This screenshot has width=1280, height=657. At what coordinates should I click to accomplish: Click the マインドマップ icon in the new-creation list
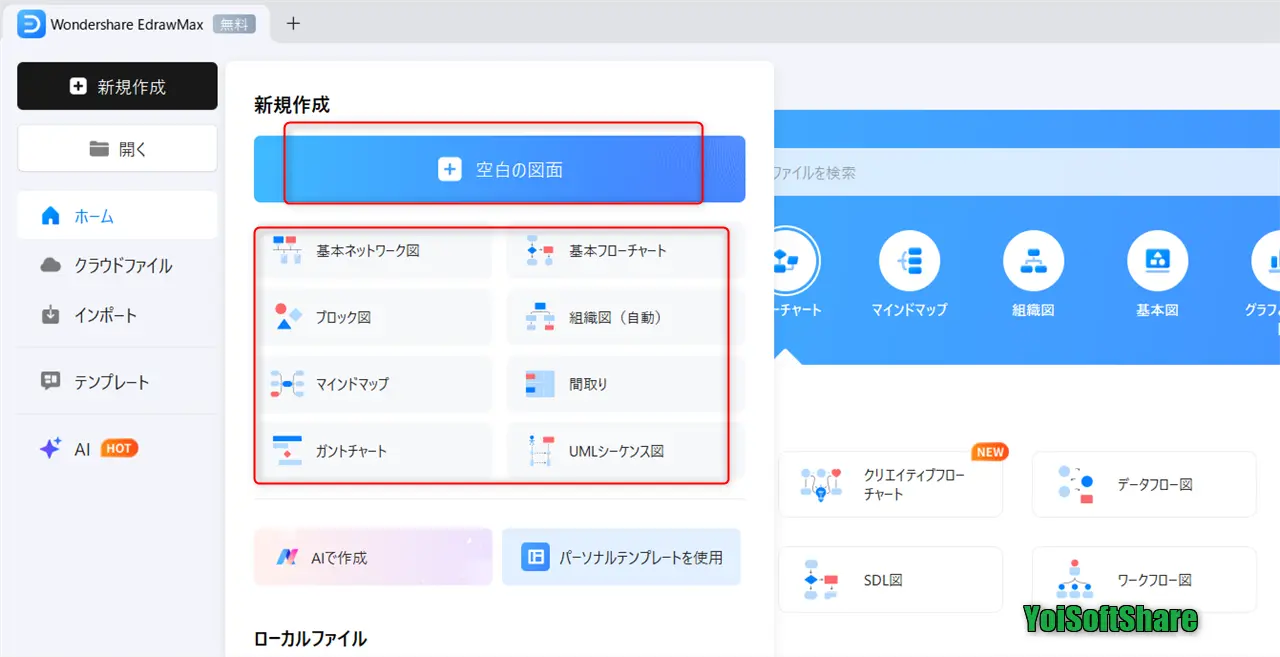287,384
